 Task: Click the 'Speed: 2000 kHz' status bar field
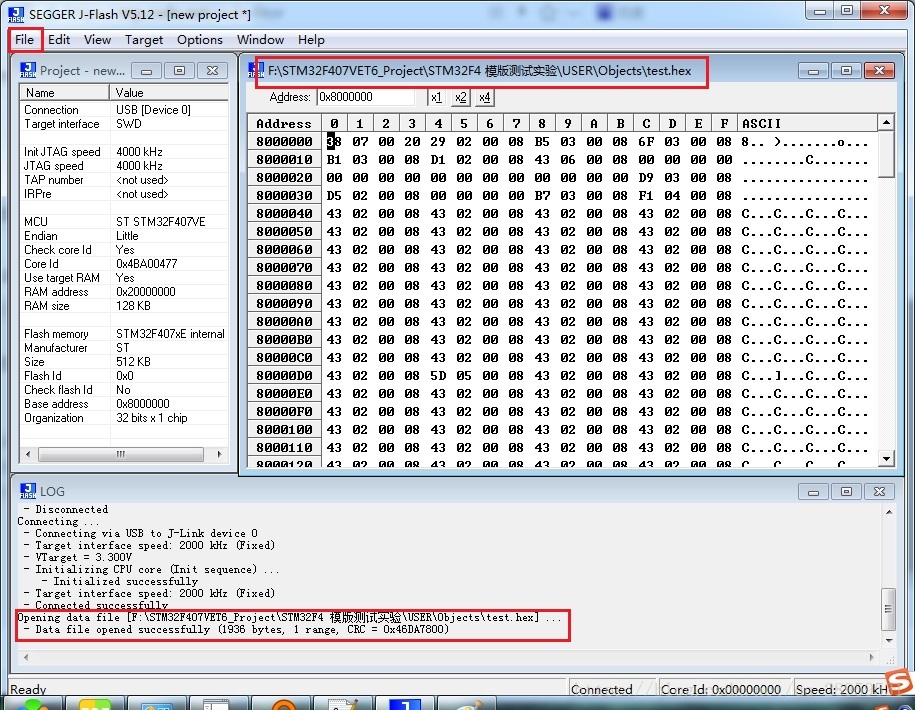click(841, 689)
